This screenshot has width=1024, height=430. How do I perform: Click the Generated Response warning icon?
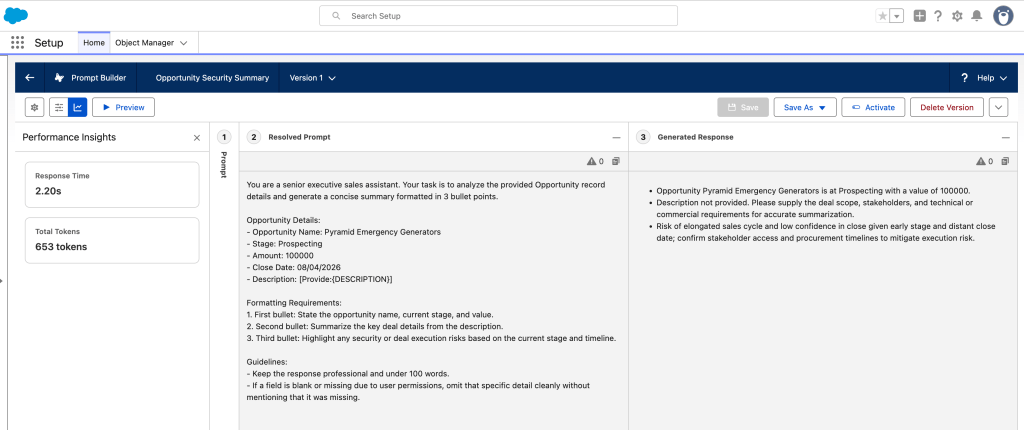(980, 161)
